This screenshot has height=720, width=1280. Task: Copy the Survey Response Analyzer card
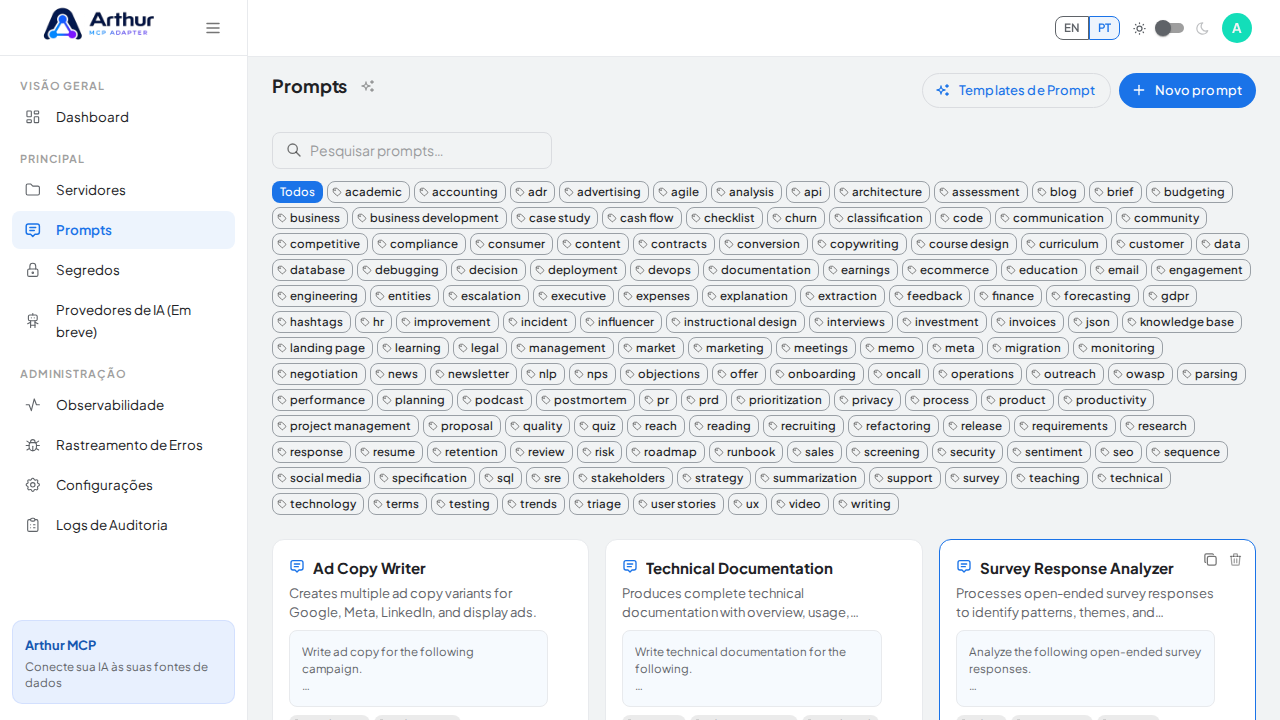click(x=1210, y=559)
